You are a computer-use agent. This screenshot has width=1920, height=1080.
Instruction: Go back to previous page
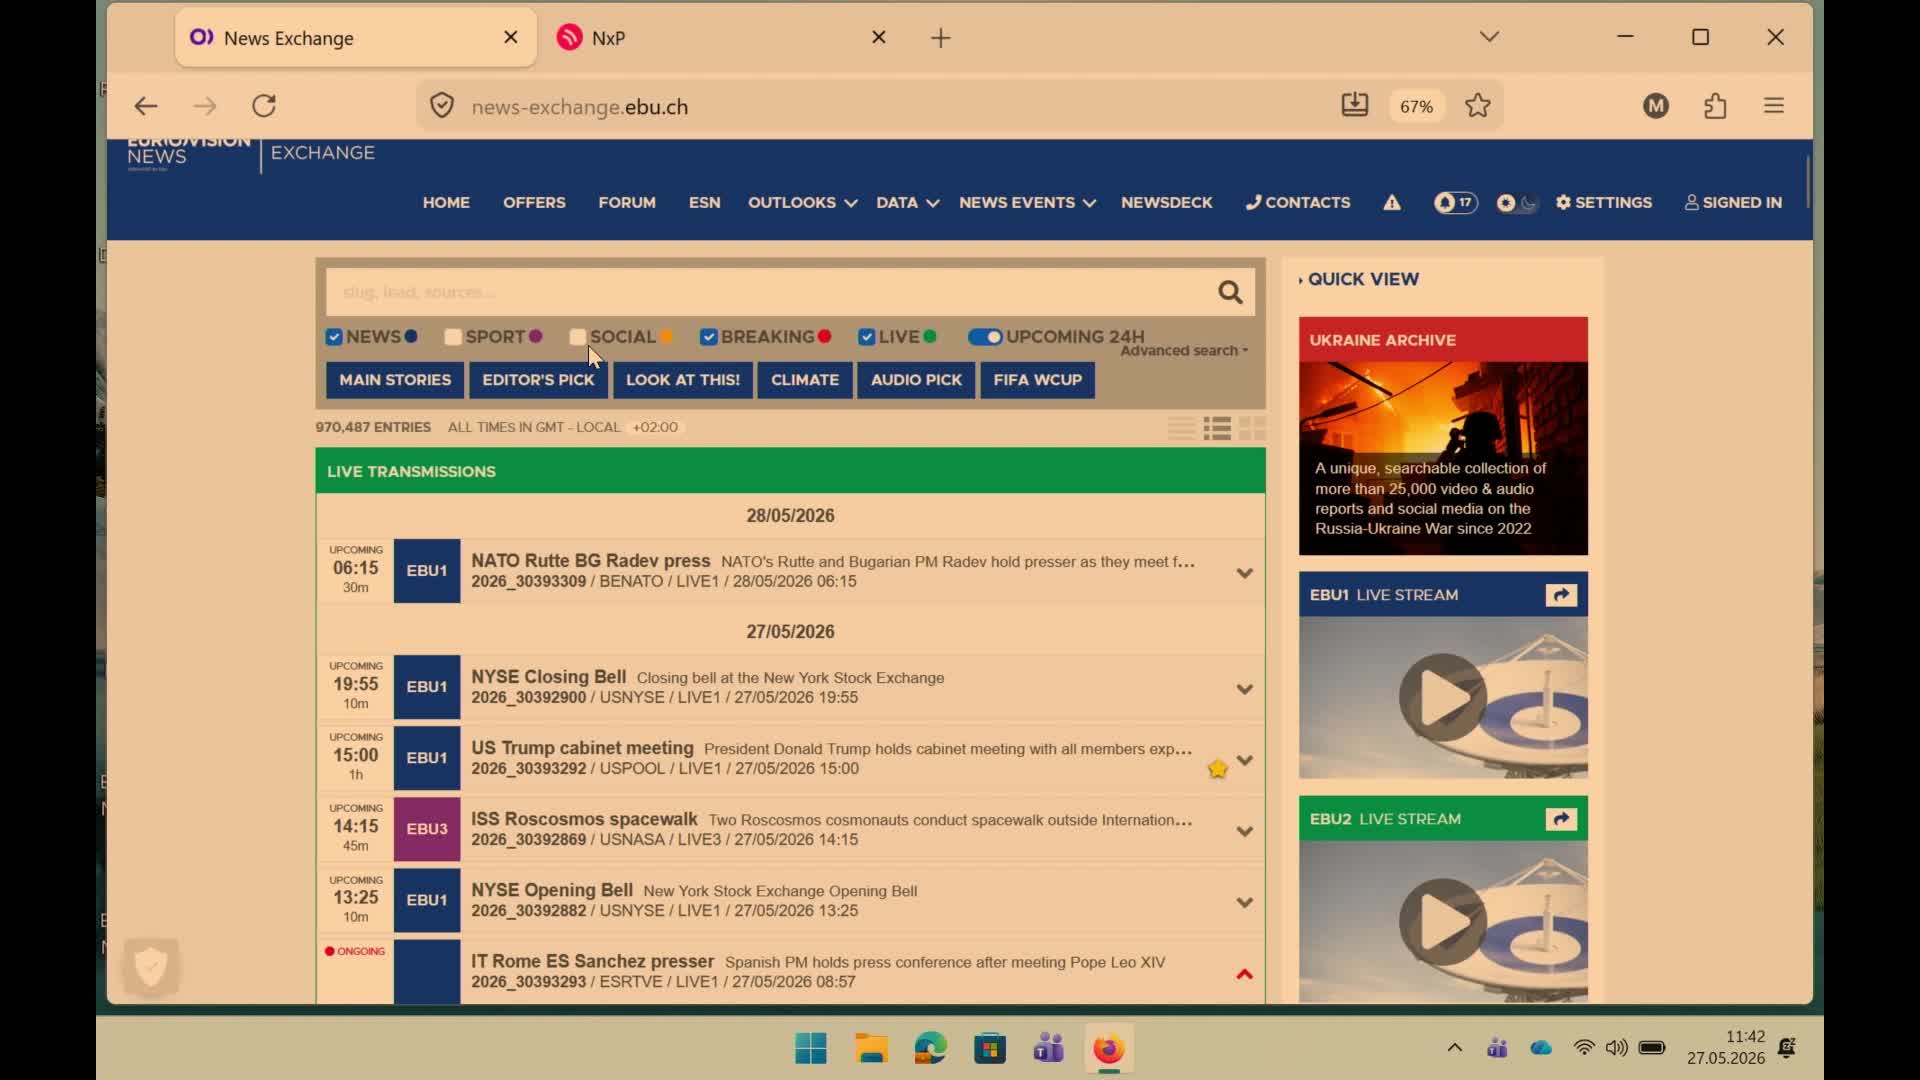point(146,106)
